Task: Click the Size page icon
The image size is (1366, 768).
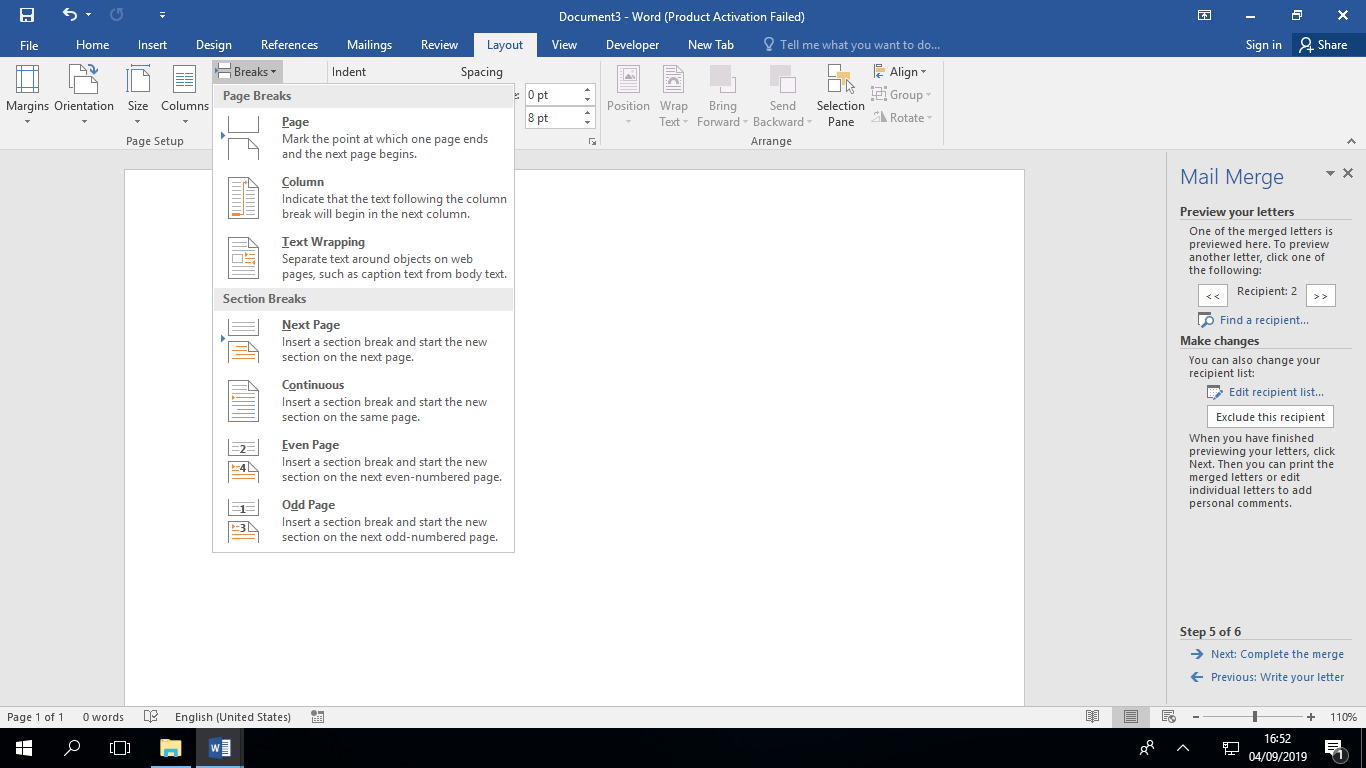Action: 138,82
